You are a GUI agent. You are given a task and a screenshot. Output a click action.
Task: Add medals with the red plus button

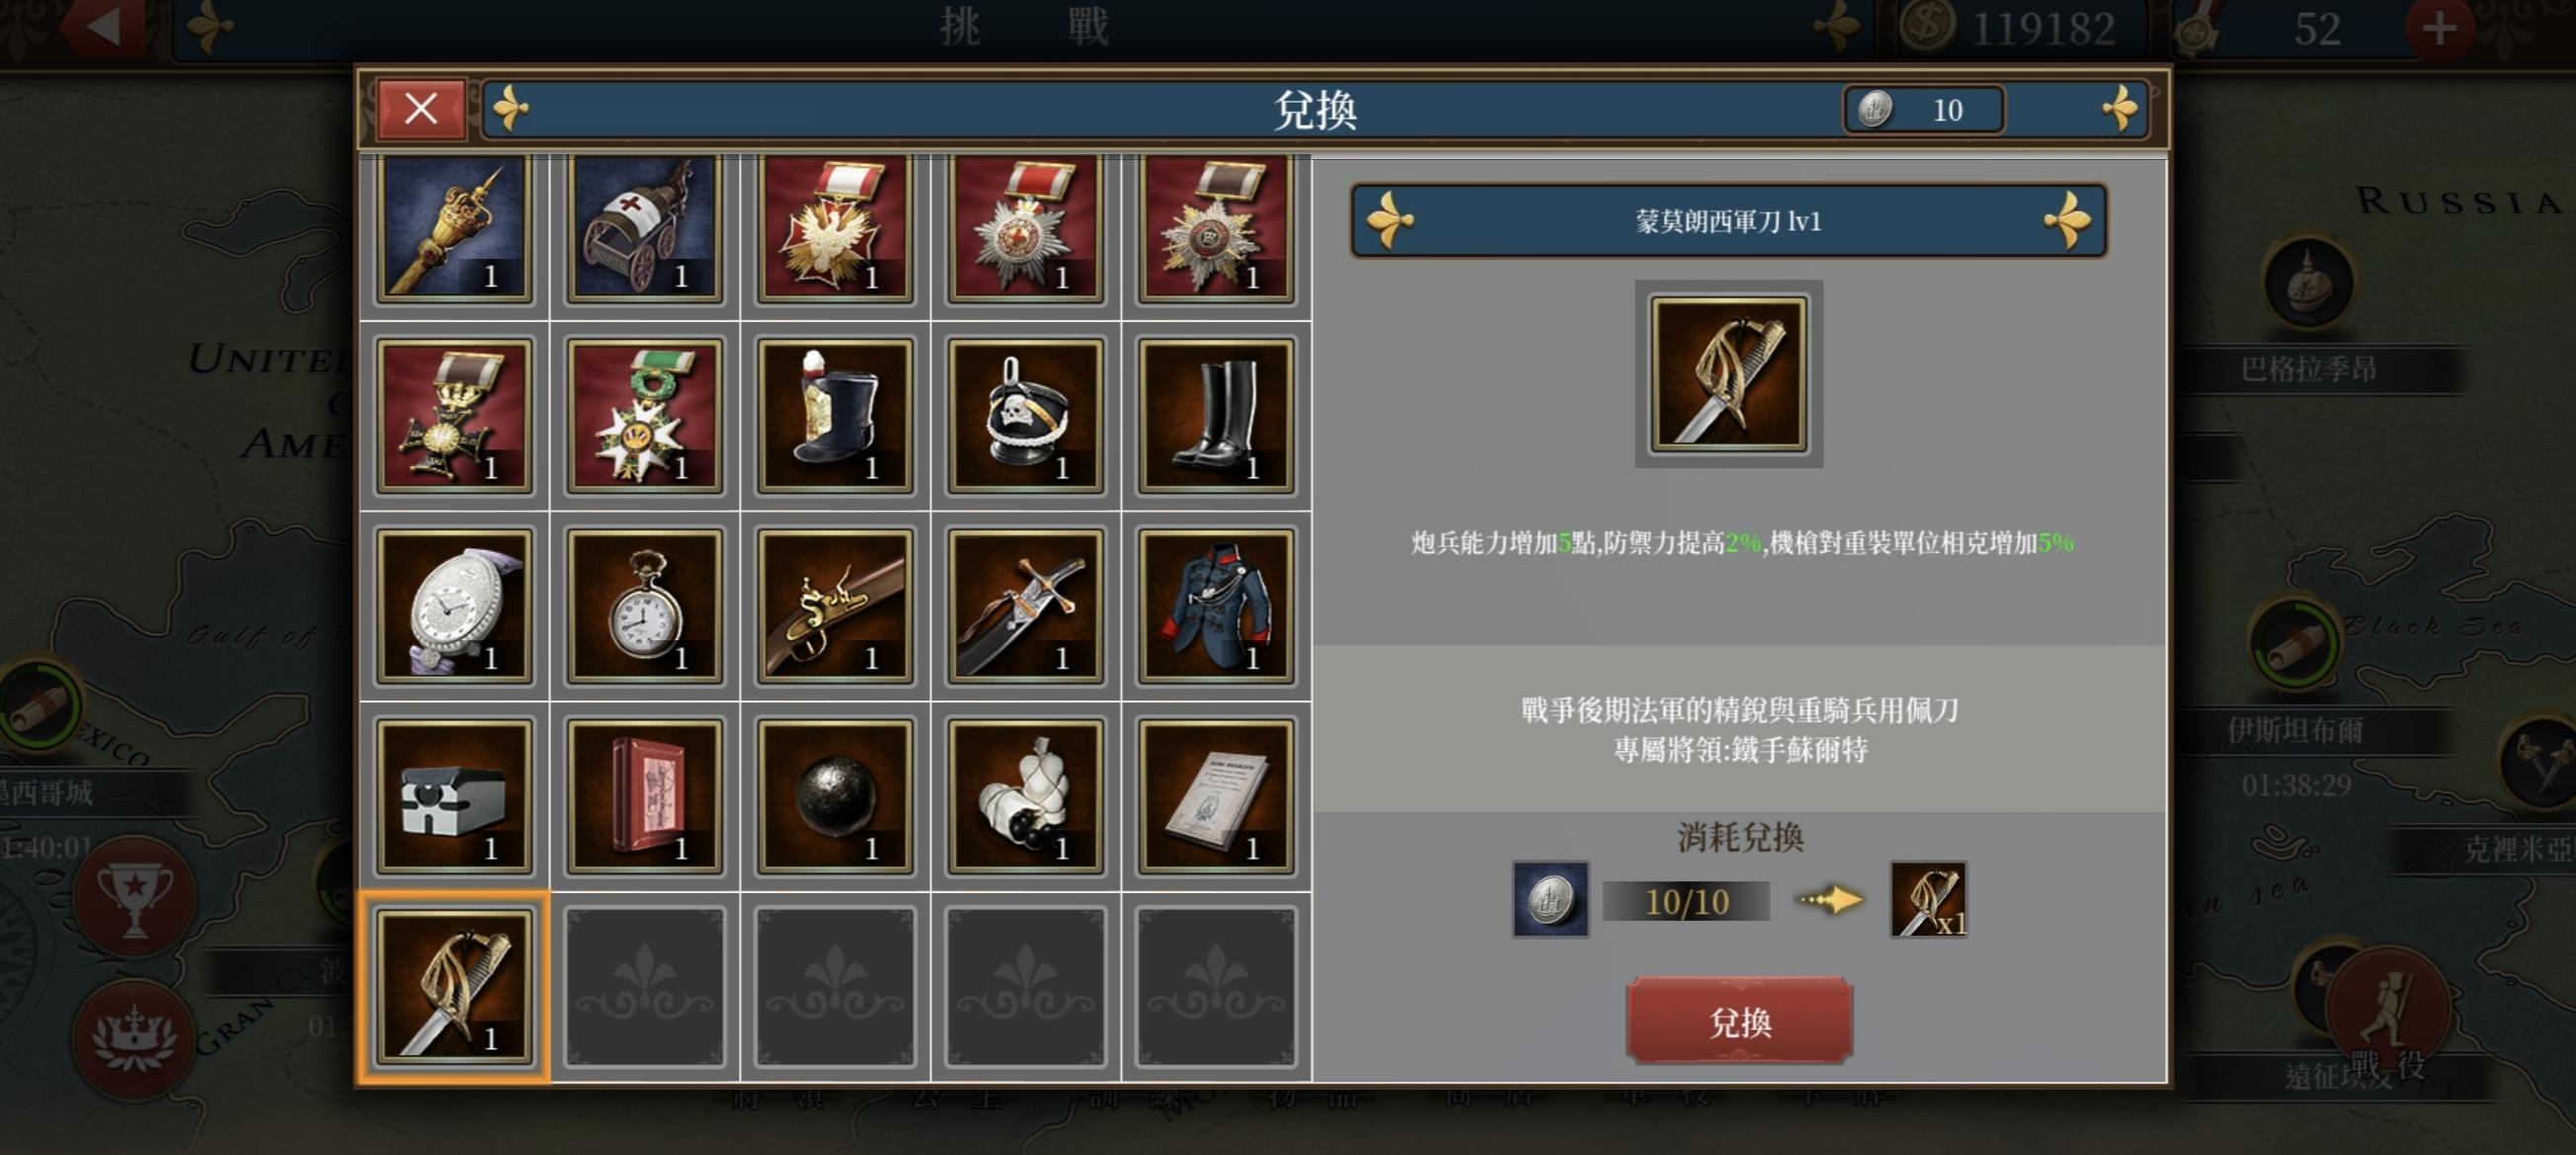click(x=2439, y=28)
